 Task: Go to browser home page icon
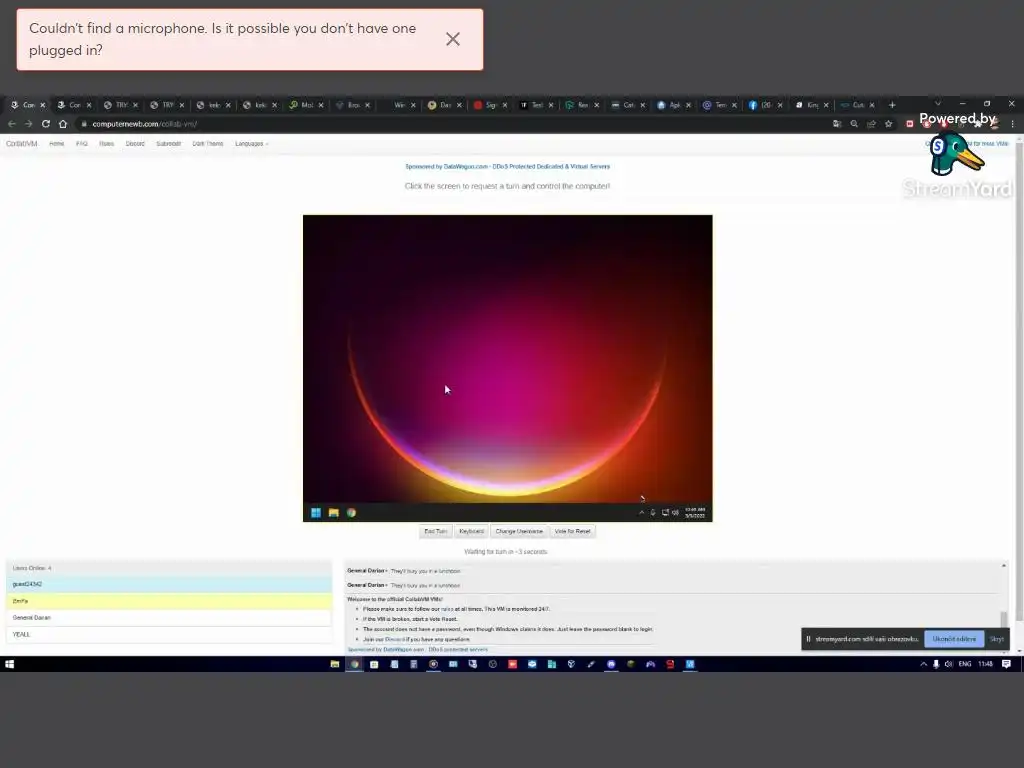pos(63,123)
